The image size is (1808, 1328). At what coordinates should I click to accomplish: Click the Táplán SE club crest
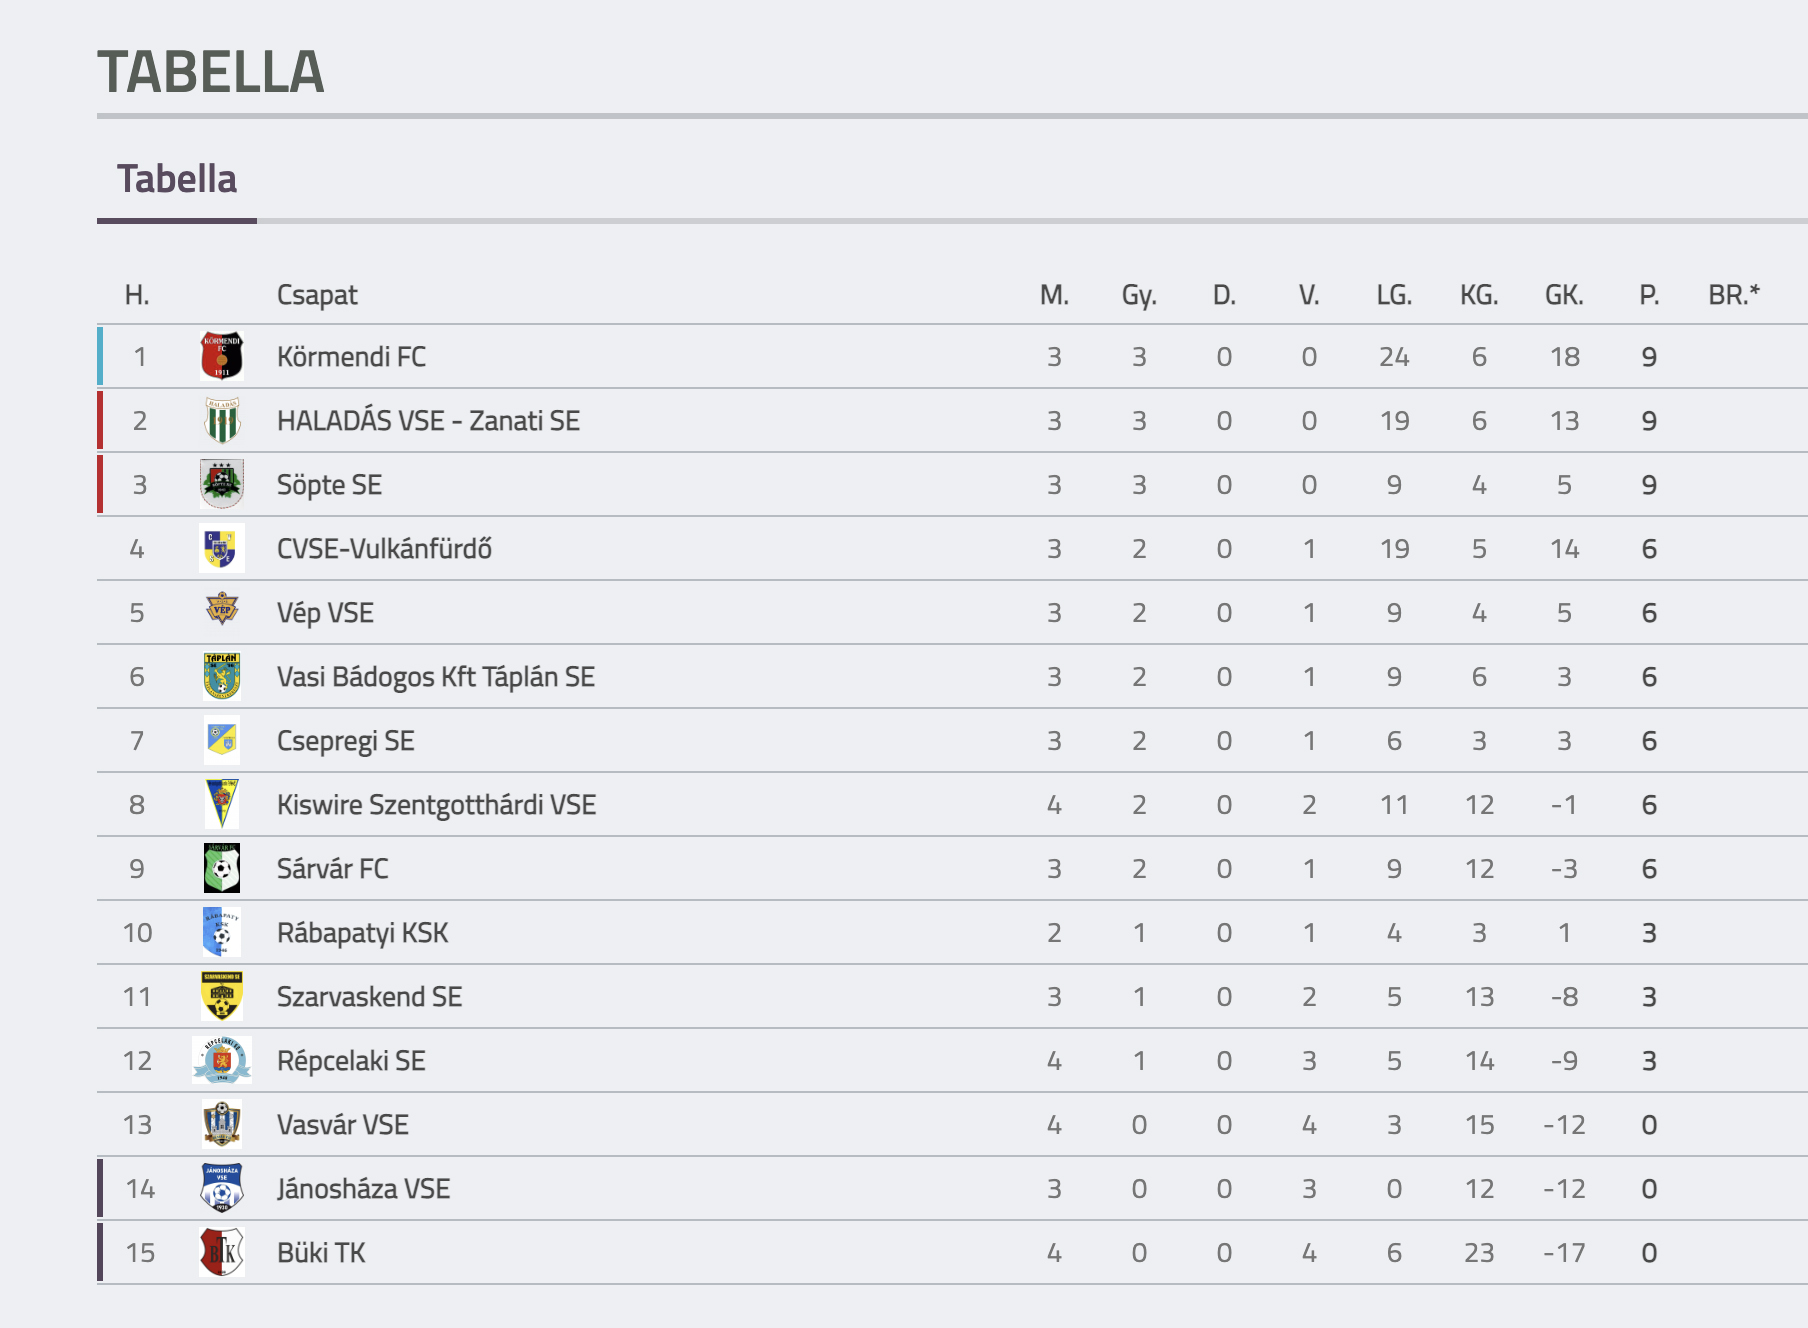(222, 676)
